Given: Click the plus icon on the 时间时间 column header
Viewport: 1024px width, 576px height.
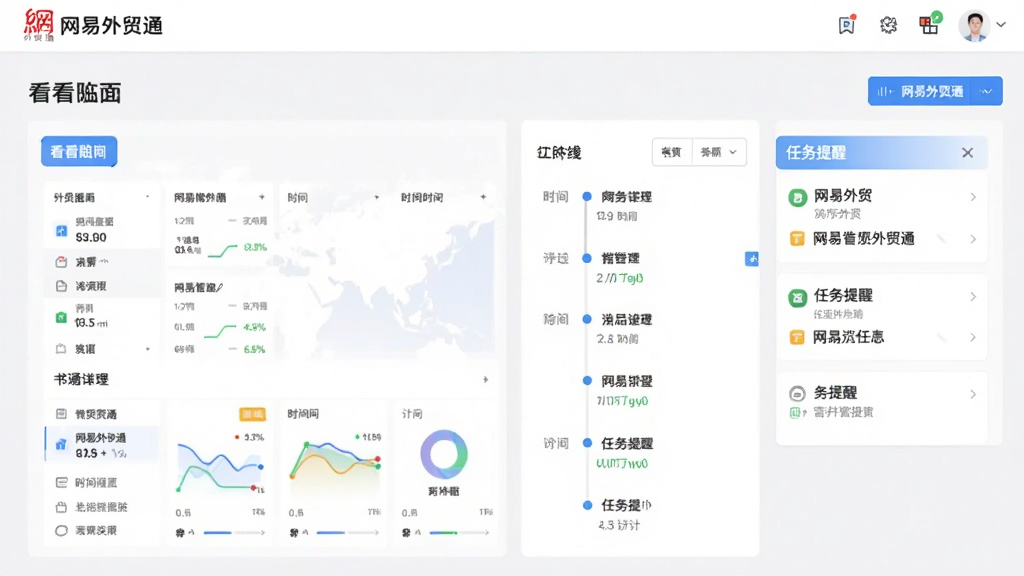Looking at the screenshot, I should click(x=483, y=197).
